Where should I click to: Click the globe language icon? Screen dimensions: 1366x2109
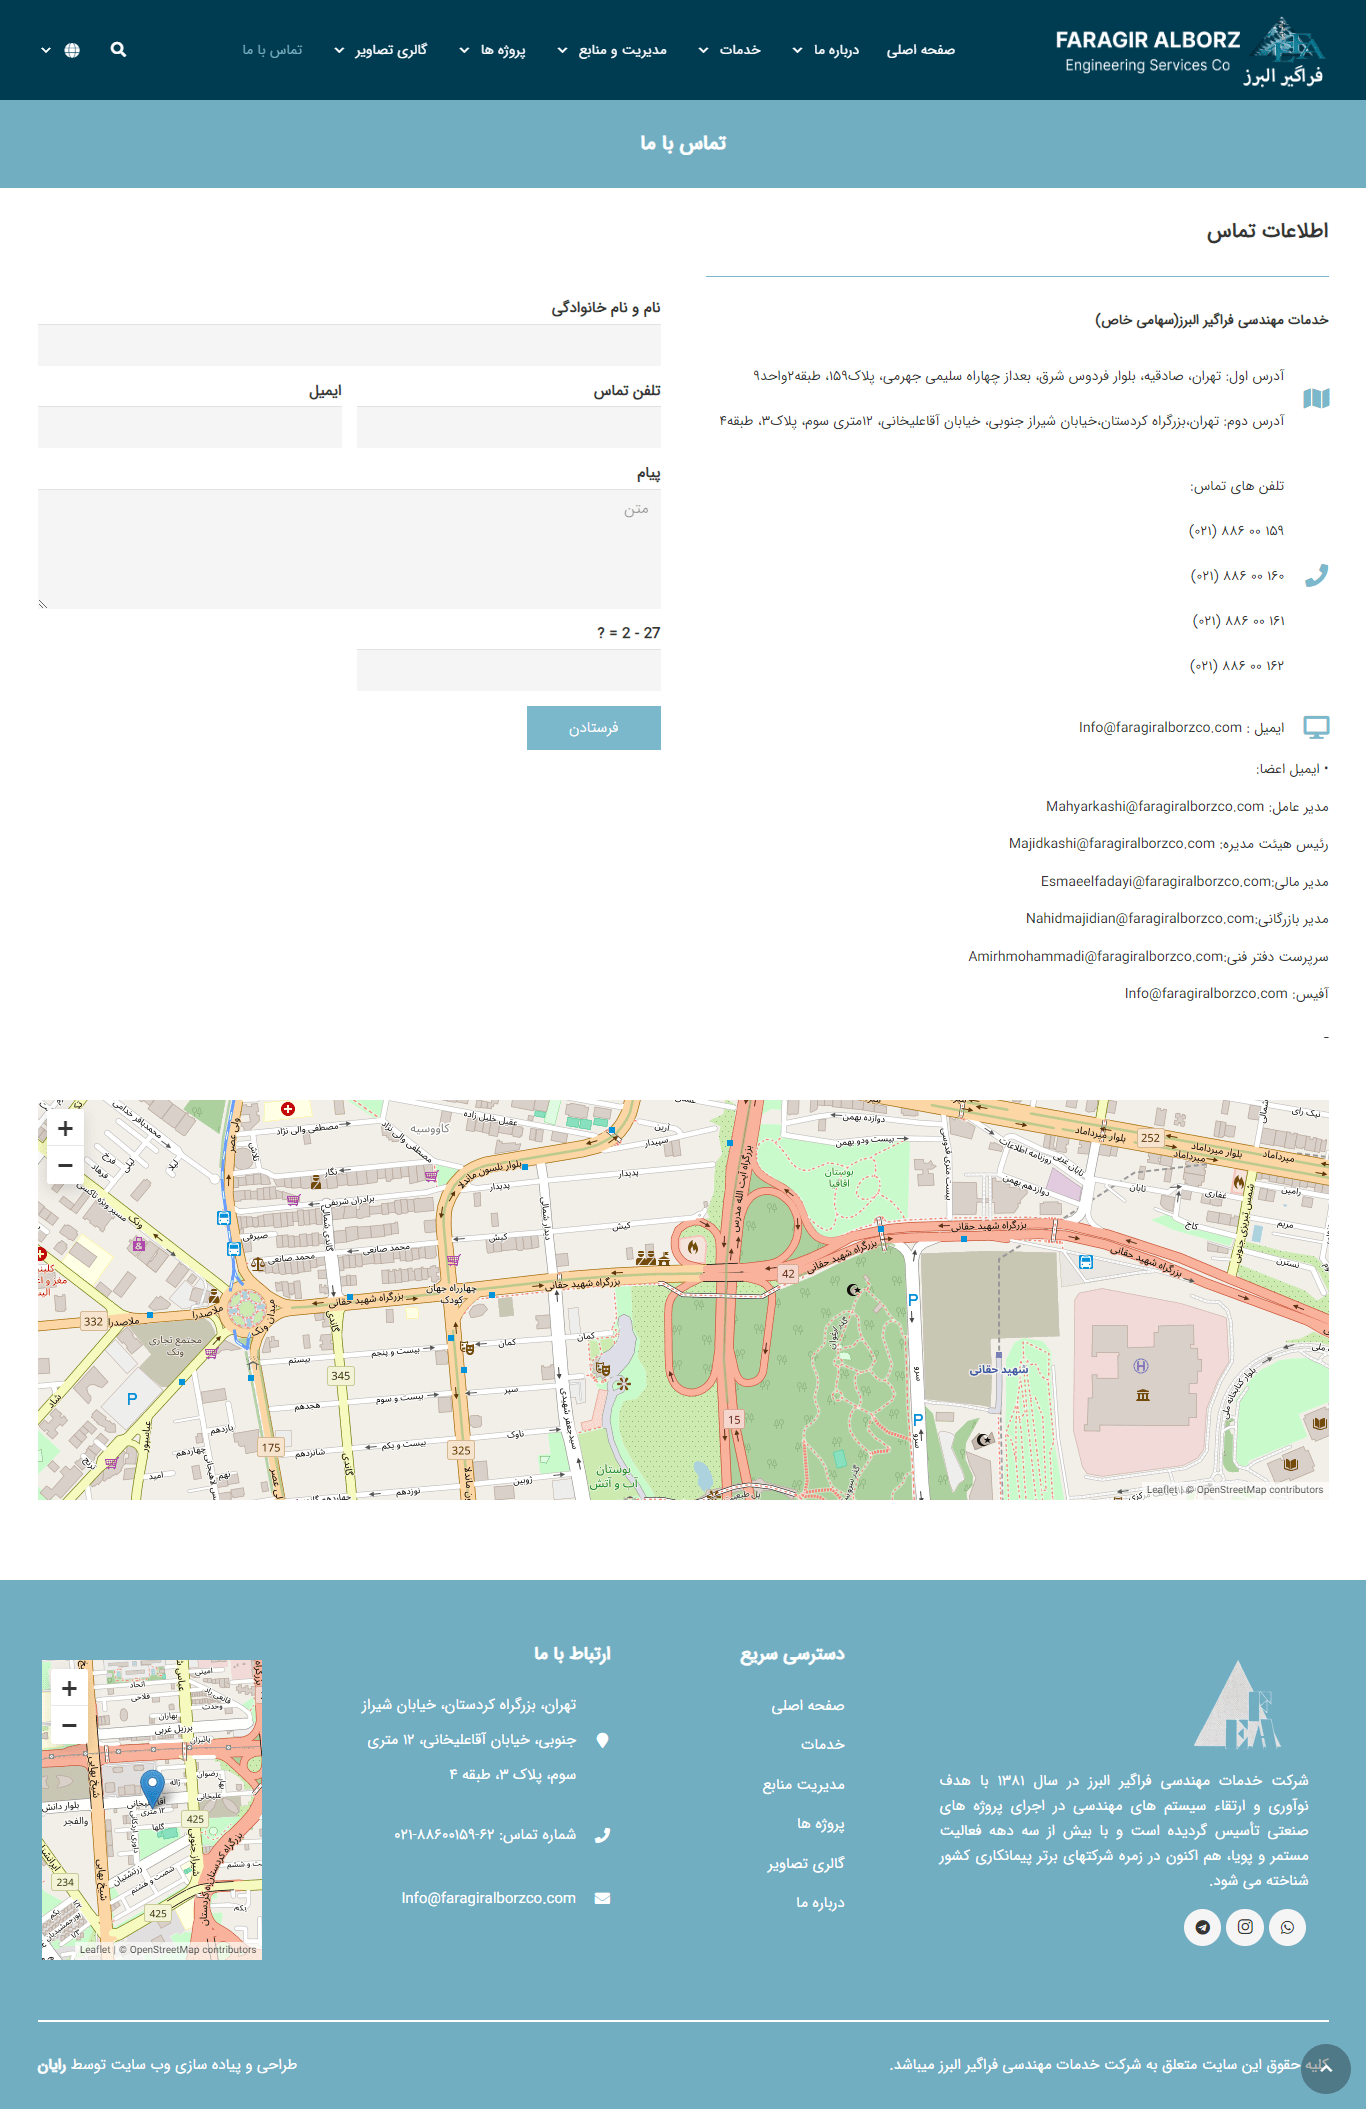click(72, 50)
